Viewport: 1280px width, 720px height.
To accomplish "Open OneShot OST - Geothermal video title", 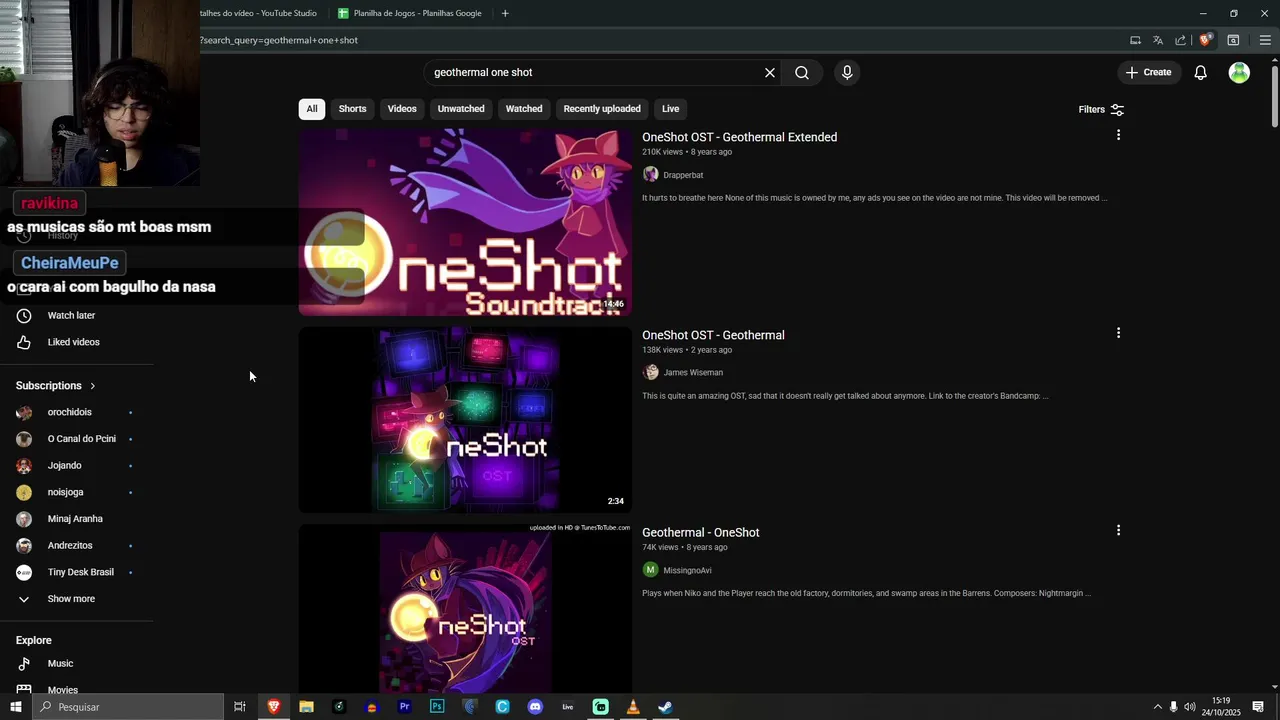I will click(713, 335).
